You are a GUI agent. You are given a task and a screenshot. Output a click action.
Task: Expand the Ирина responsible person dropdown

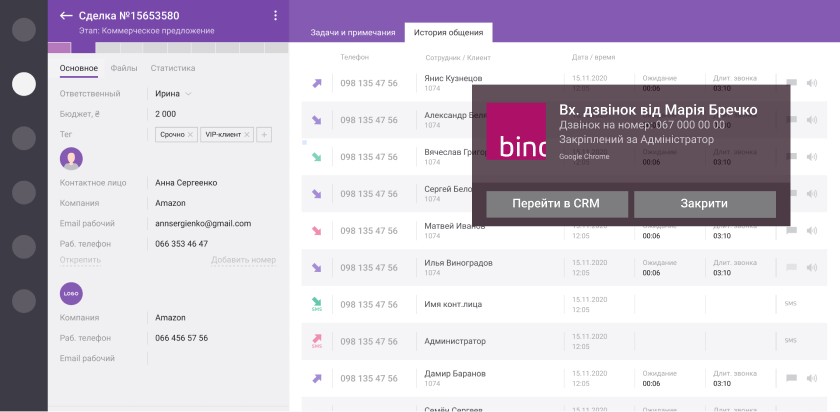[x=188, y=94]
